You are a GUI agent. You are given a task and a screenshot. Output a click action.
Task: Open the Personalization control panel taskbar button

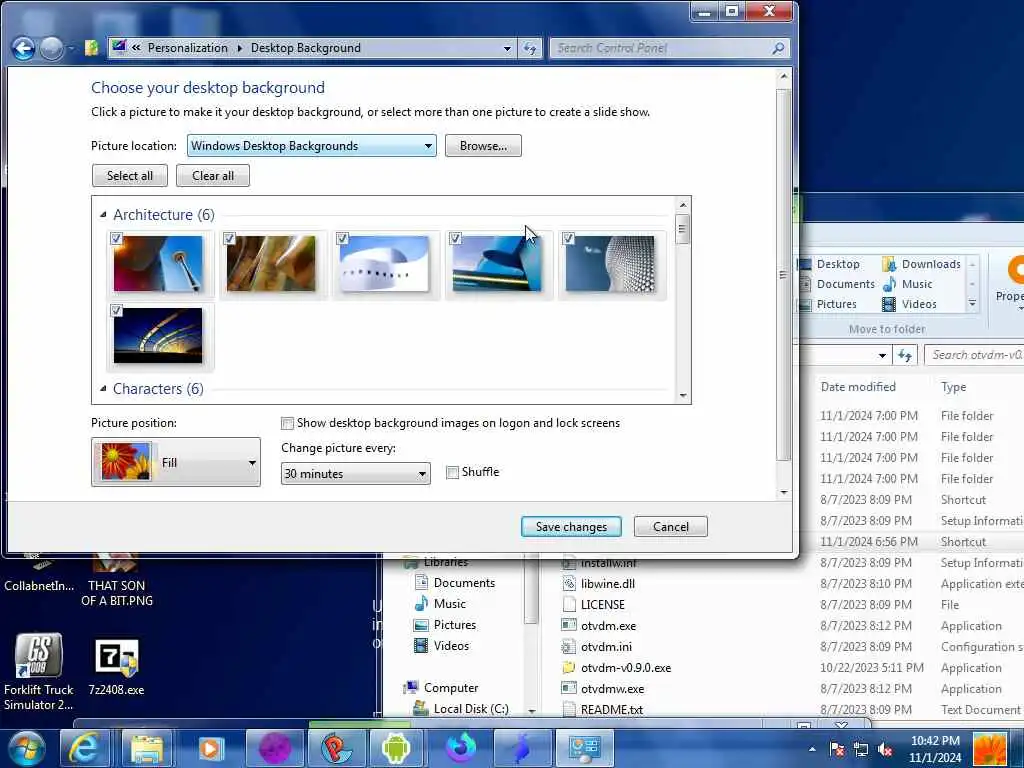coord(584,748)
